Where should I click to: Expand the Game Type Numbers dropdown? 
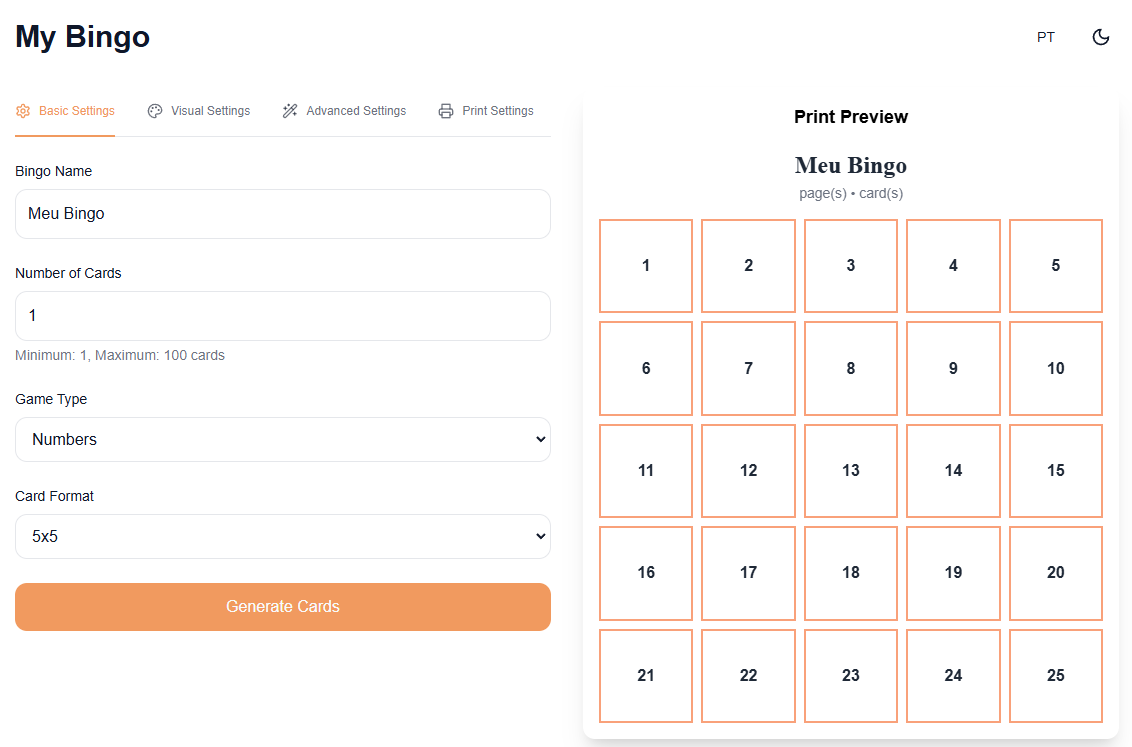pos(283,440)
